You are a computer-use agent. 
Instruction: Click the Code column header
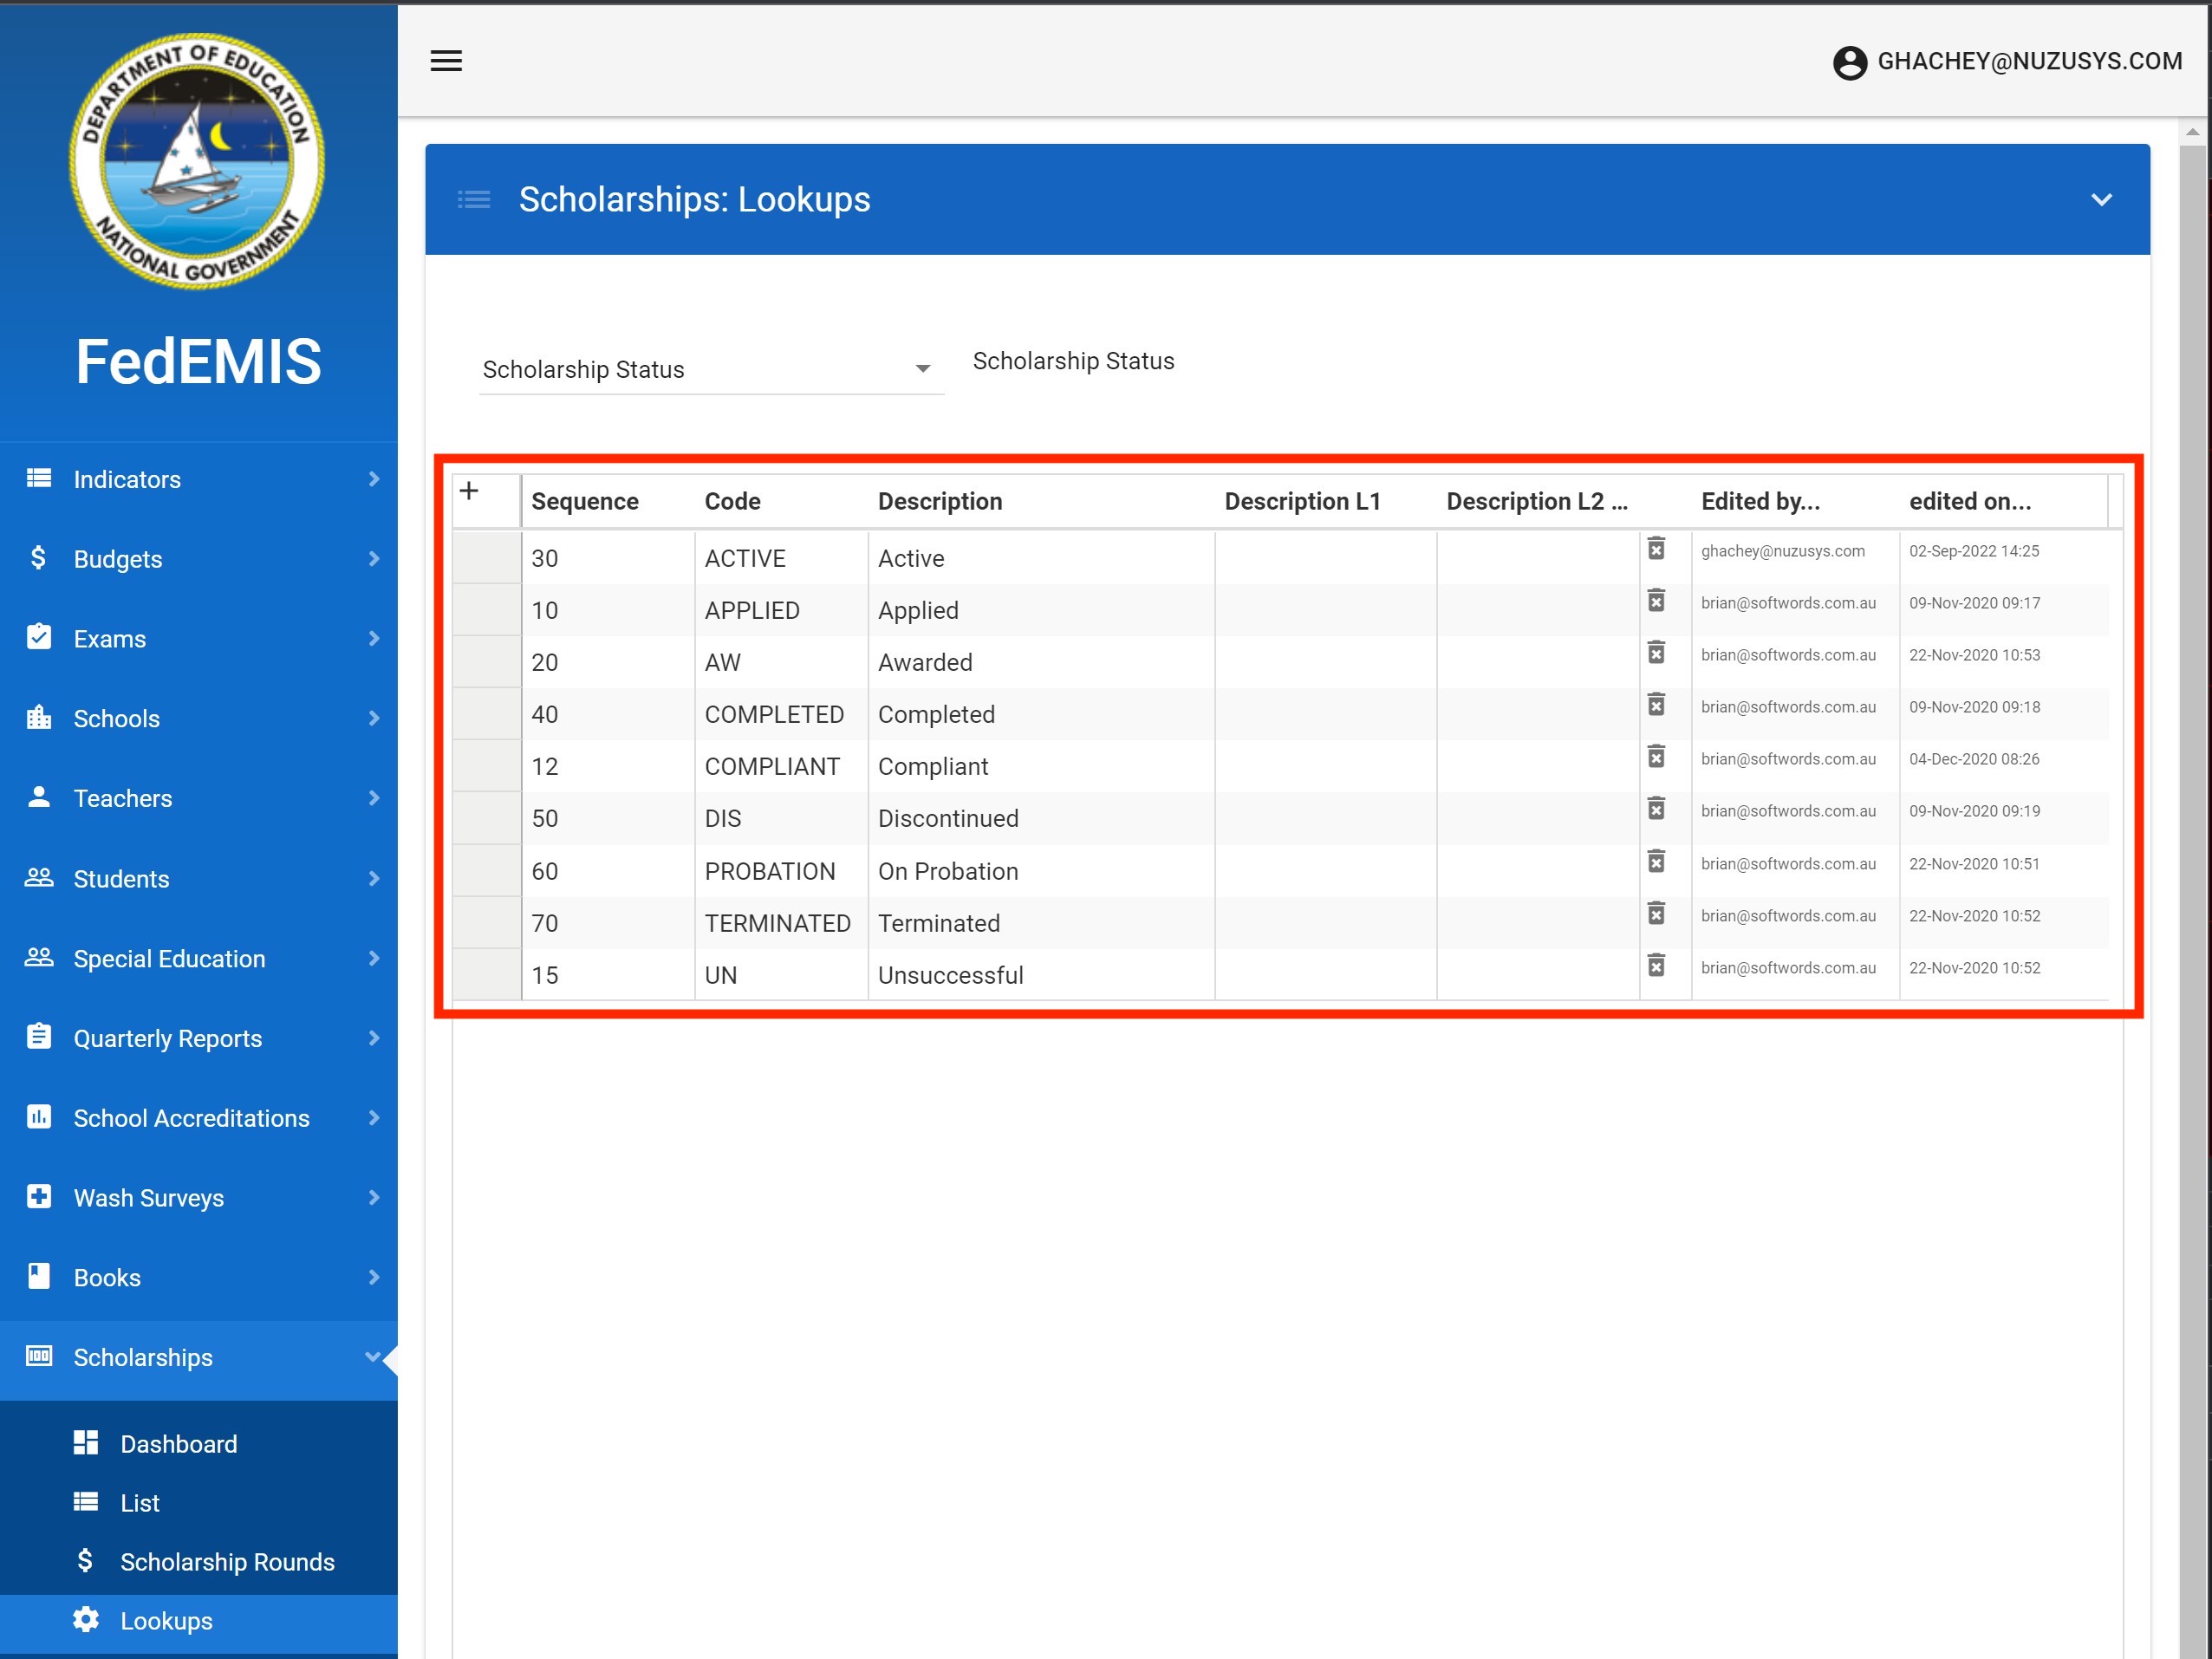[x=732, y=501]
